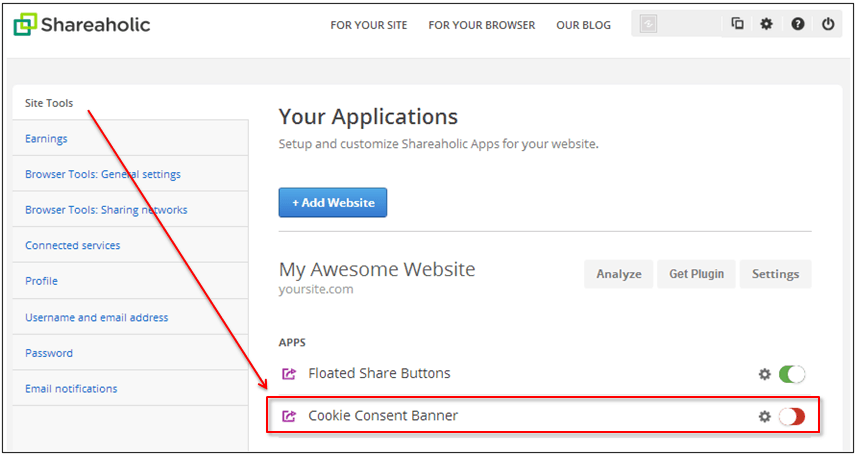
Task: Click the + Add Website button
Action: click(x=333, y=203)
